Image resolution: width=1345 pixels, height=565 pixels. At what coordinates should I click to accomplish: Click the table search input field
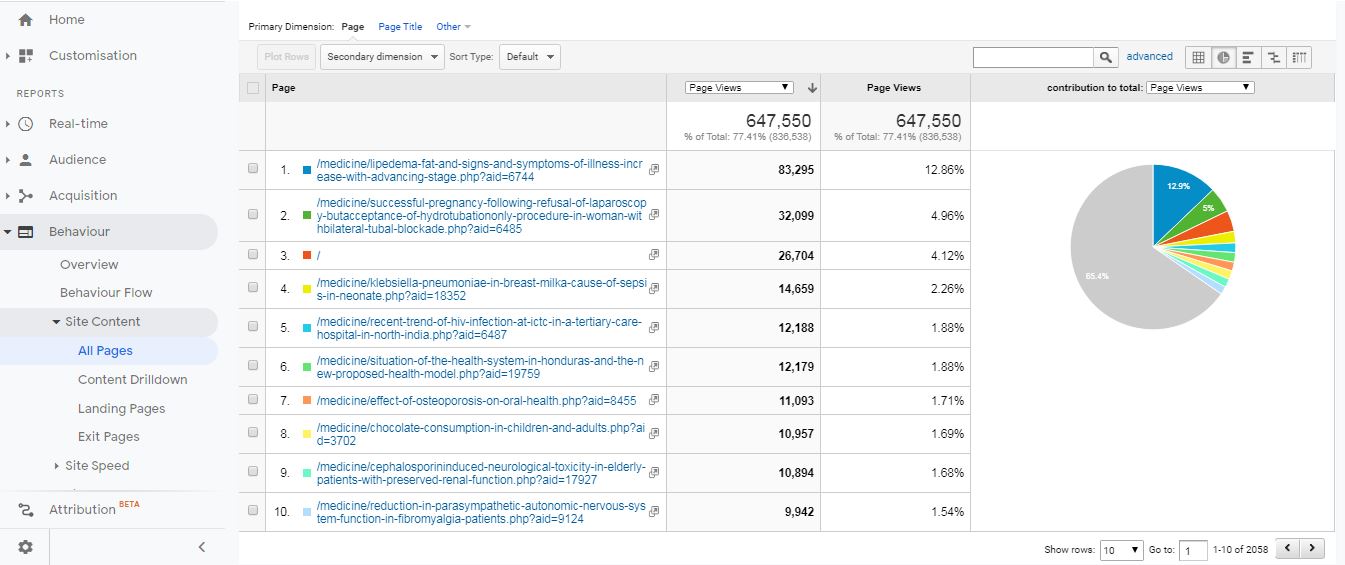click(1033, 57)
